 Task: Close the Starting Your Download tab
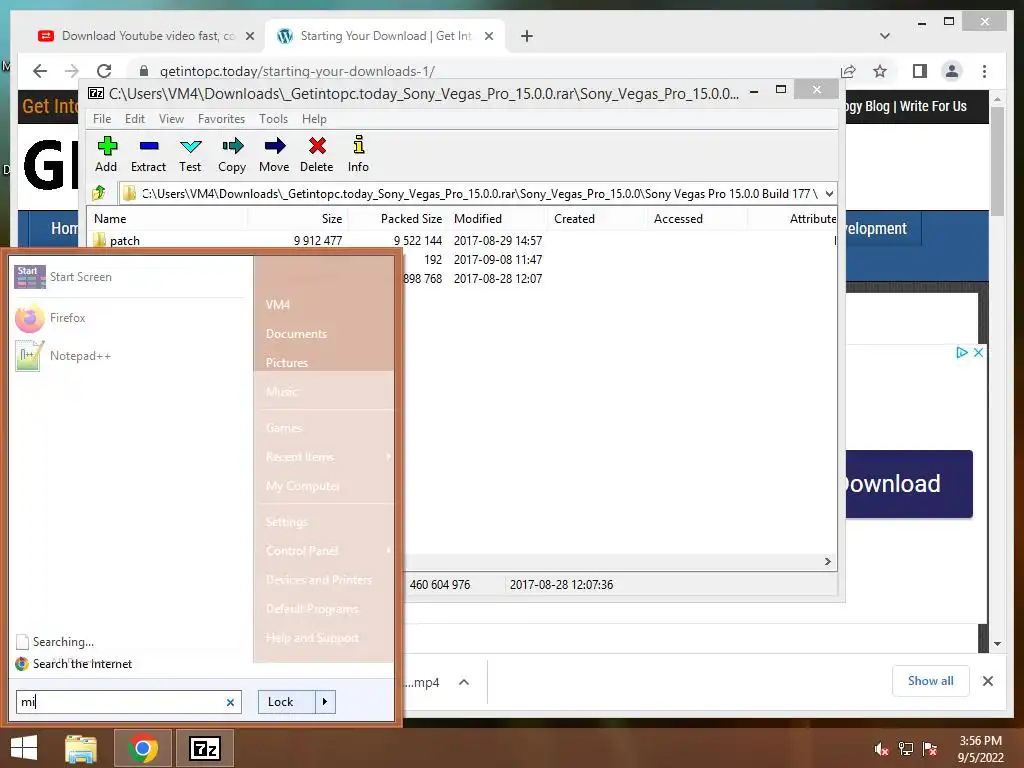(488, 36)
